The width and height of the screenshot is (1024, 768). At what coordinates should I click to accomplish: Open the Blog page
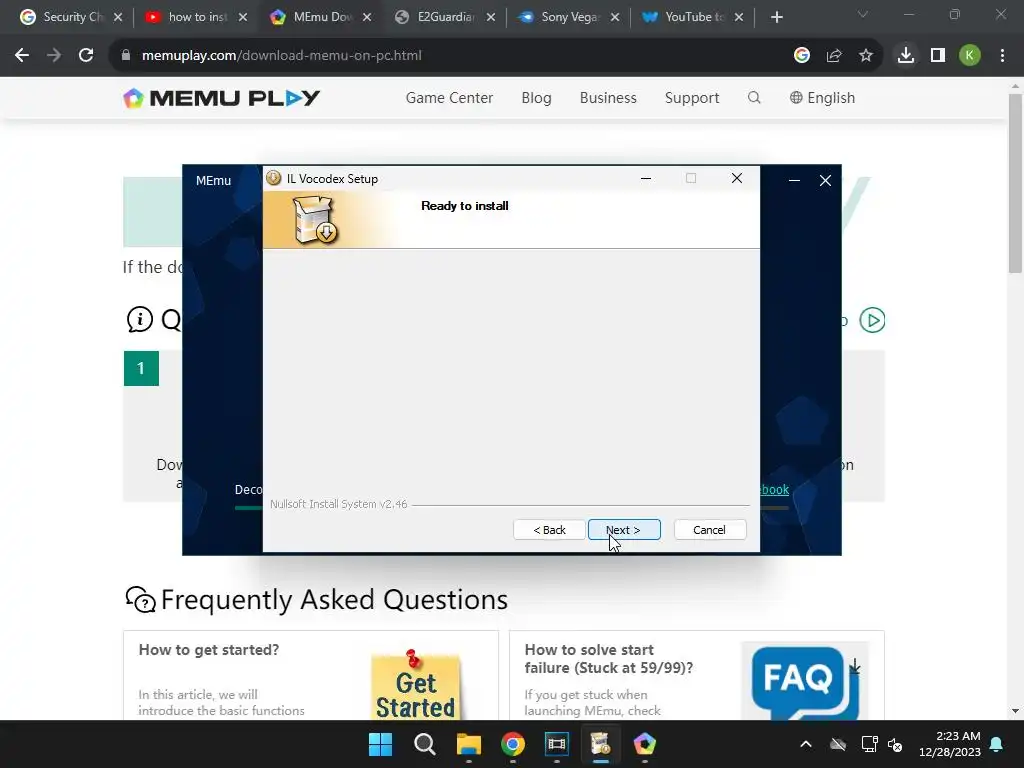pyautogui.click(x=536, y=98)
